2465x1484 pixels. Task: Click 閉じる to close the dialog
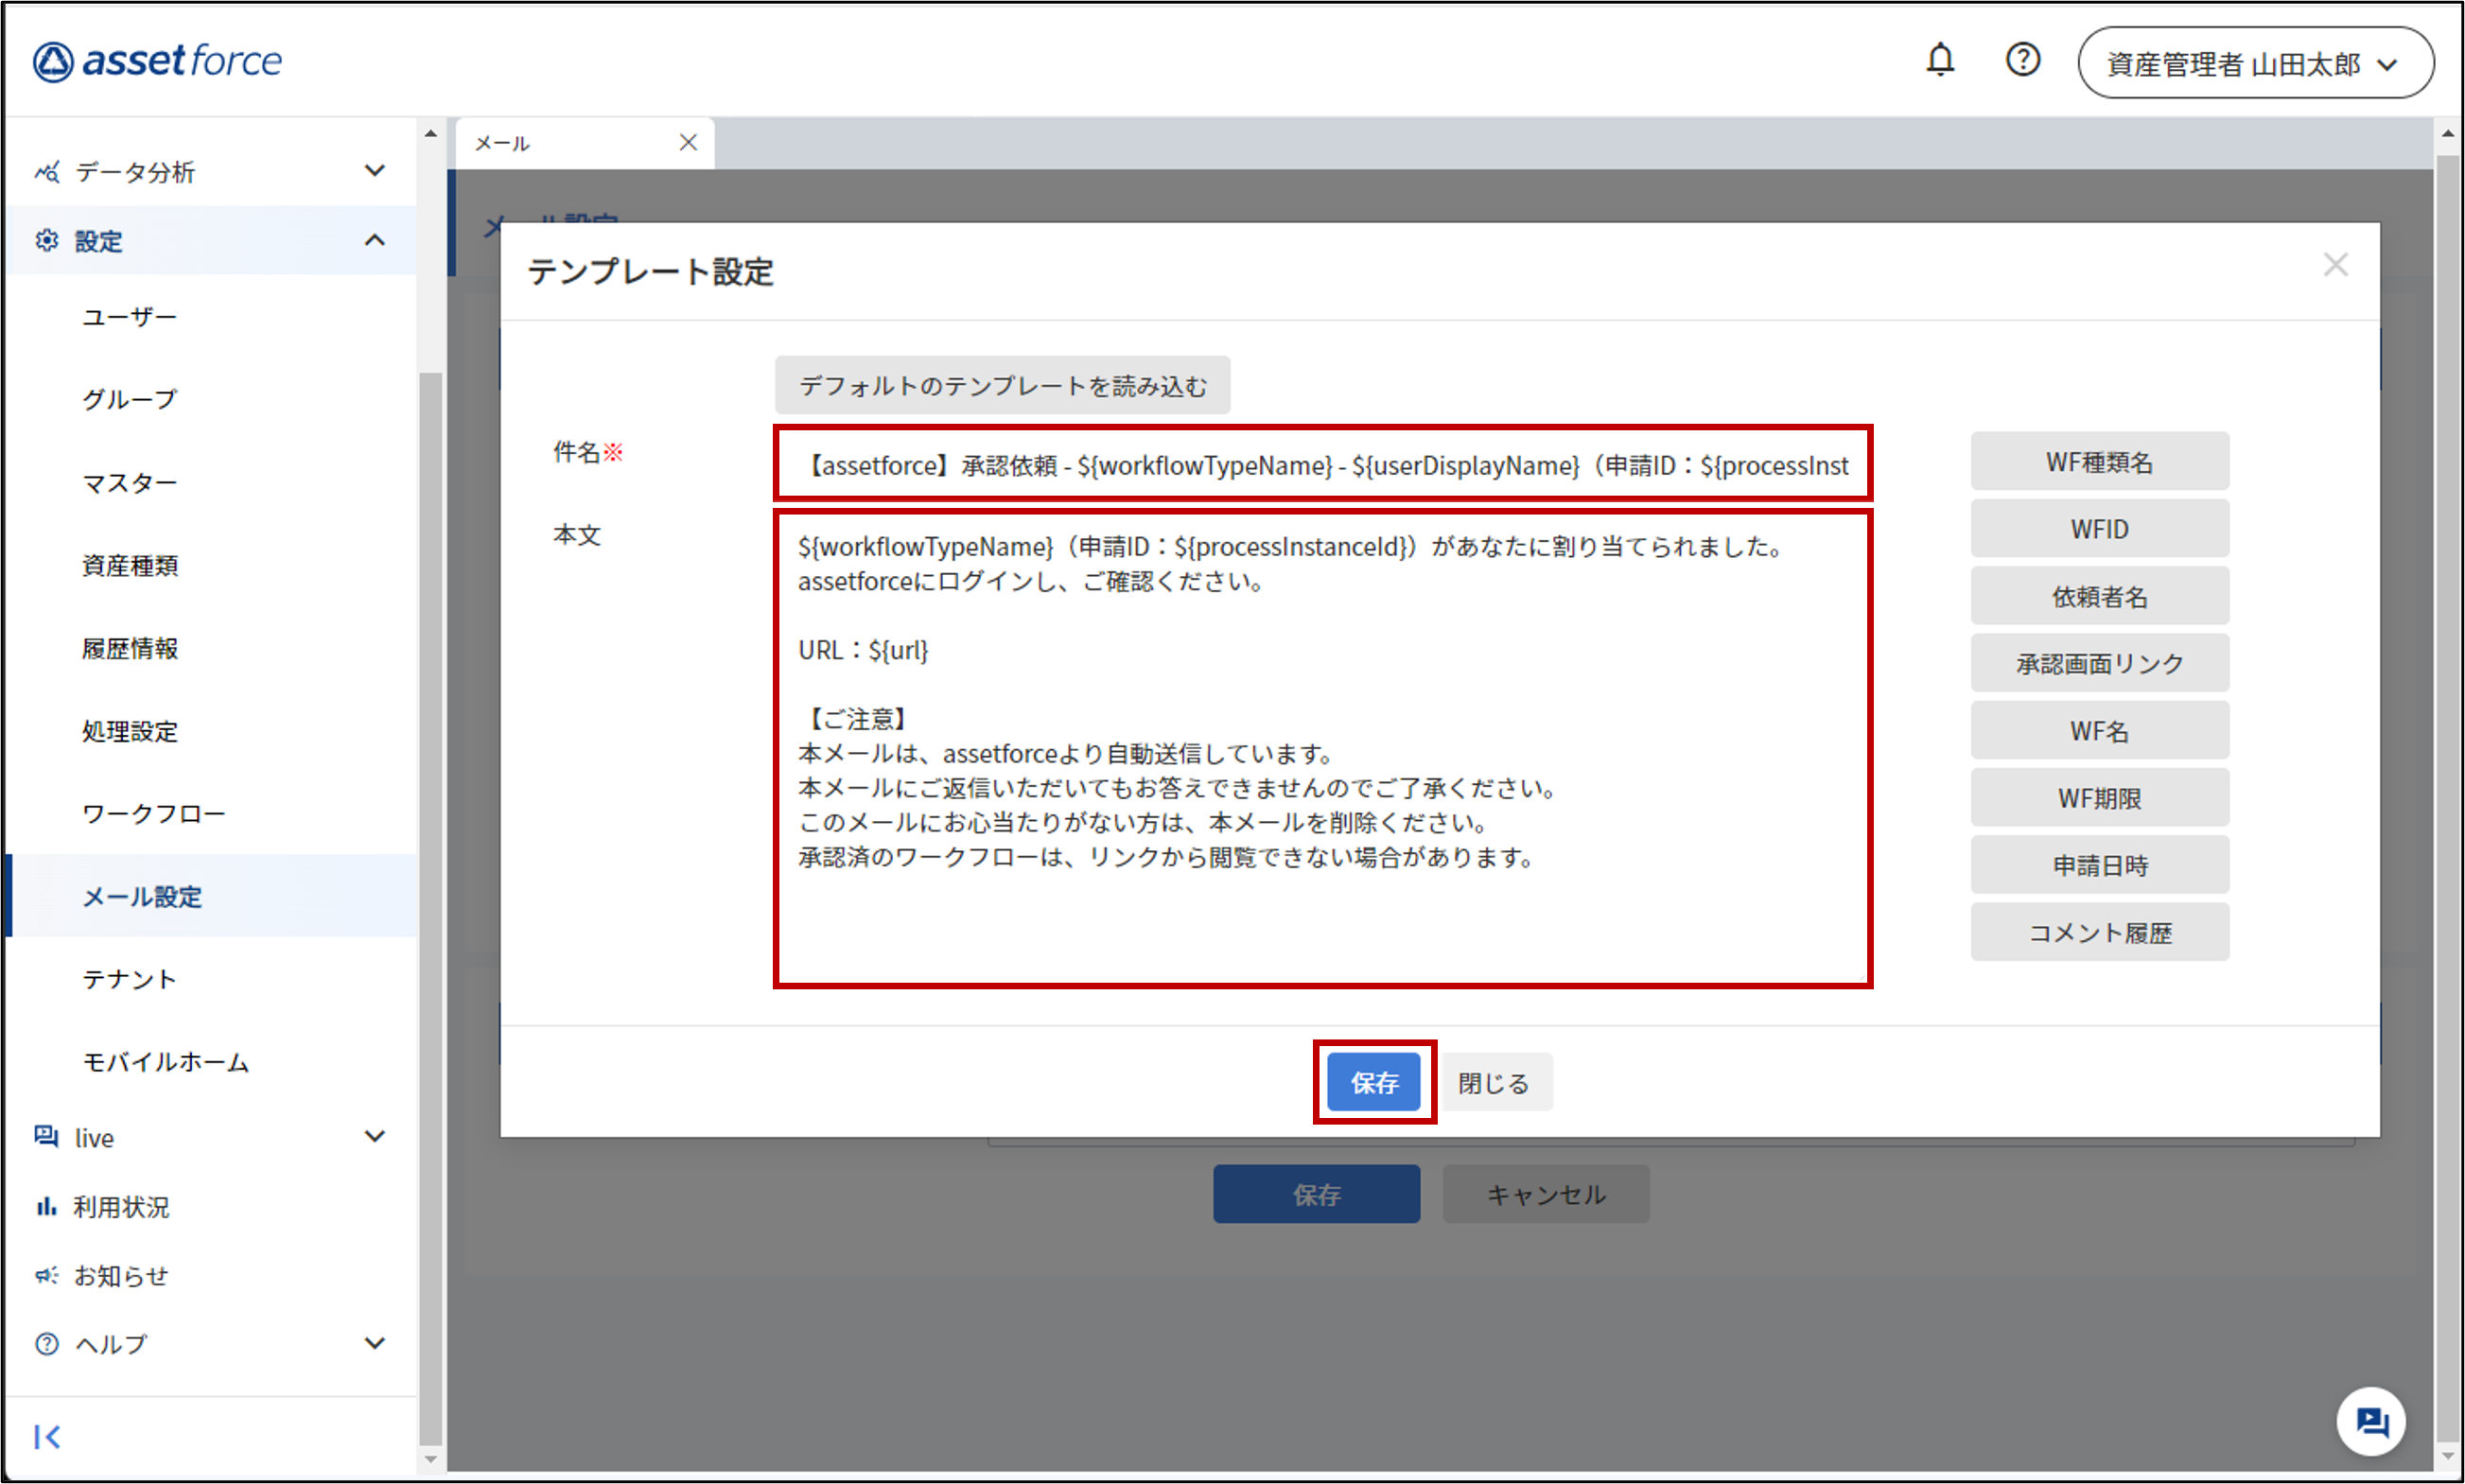[1494, 1082]
